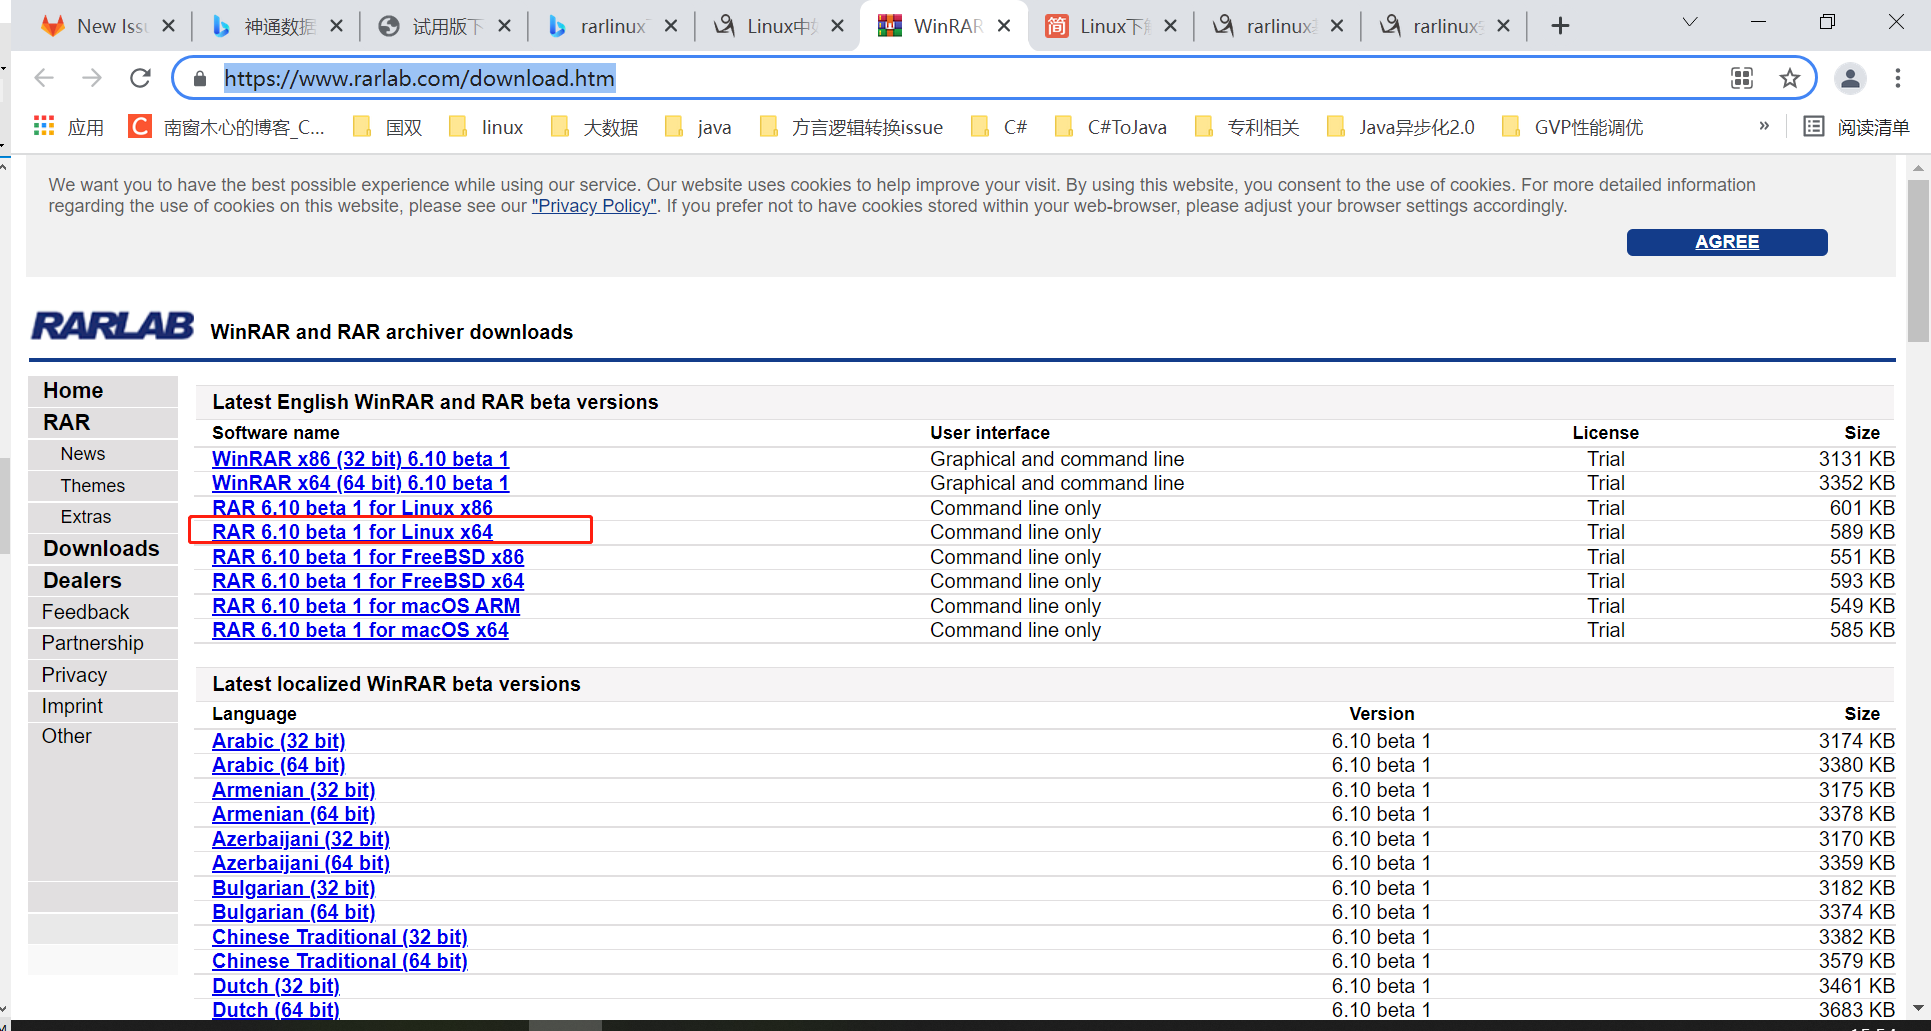Viewport: 1931px width, 1031px height.
Task: Expand hidden bookmarks with double chevron
Action: tap(1764, 126)
